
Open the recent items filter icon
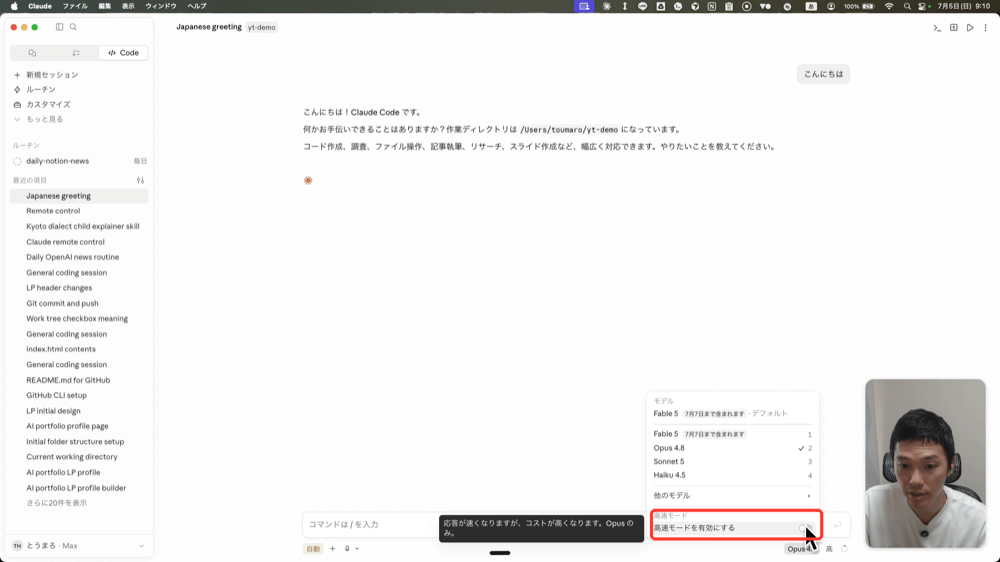[x=140, y=181]
